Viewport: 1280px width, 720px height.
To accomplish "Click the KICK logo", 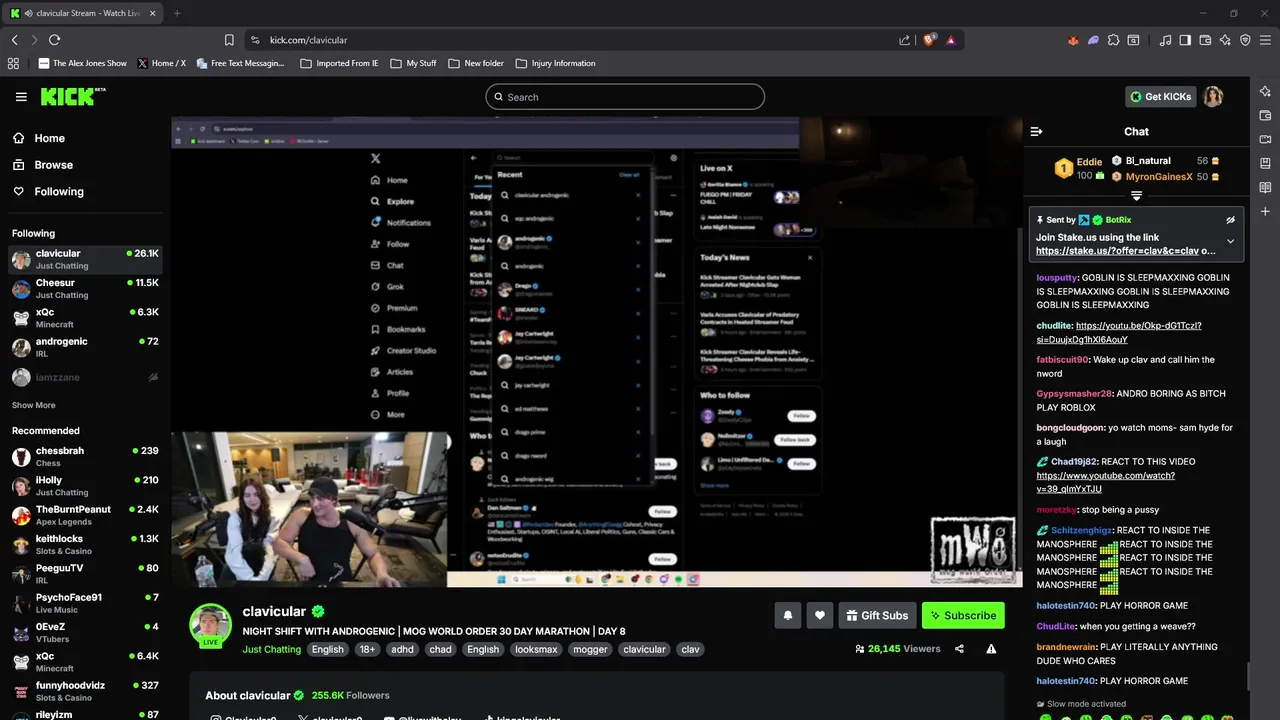I will 72,96.
